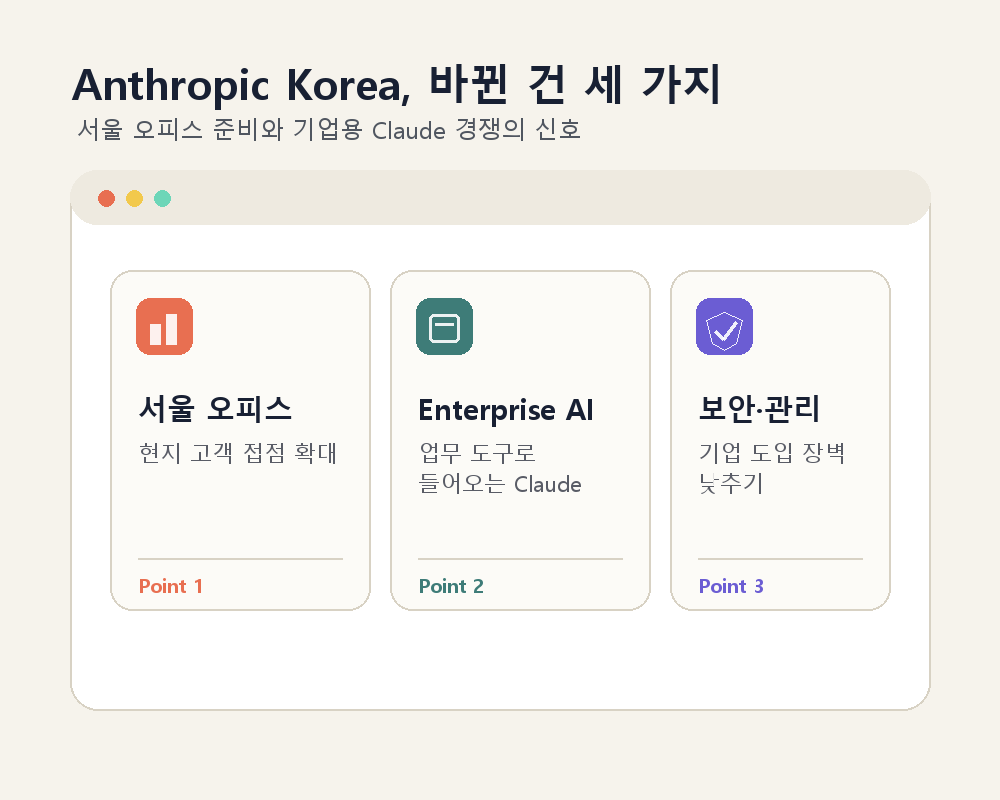The width and height of the screenshot is (1000, 800).
Task: Click the red window dot
Action: 107,198
